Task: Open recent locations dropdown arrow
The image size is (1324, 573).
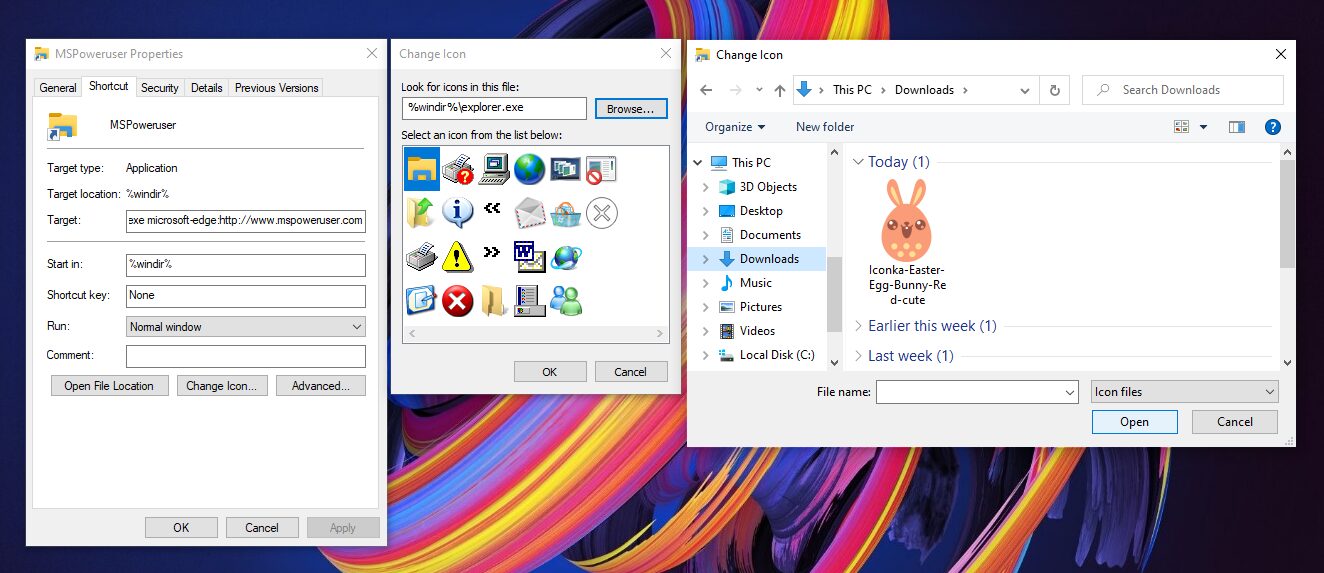Action: tap(759, 90)
